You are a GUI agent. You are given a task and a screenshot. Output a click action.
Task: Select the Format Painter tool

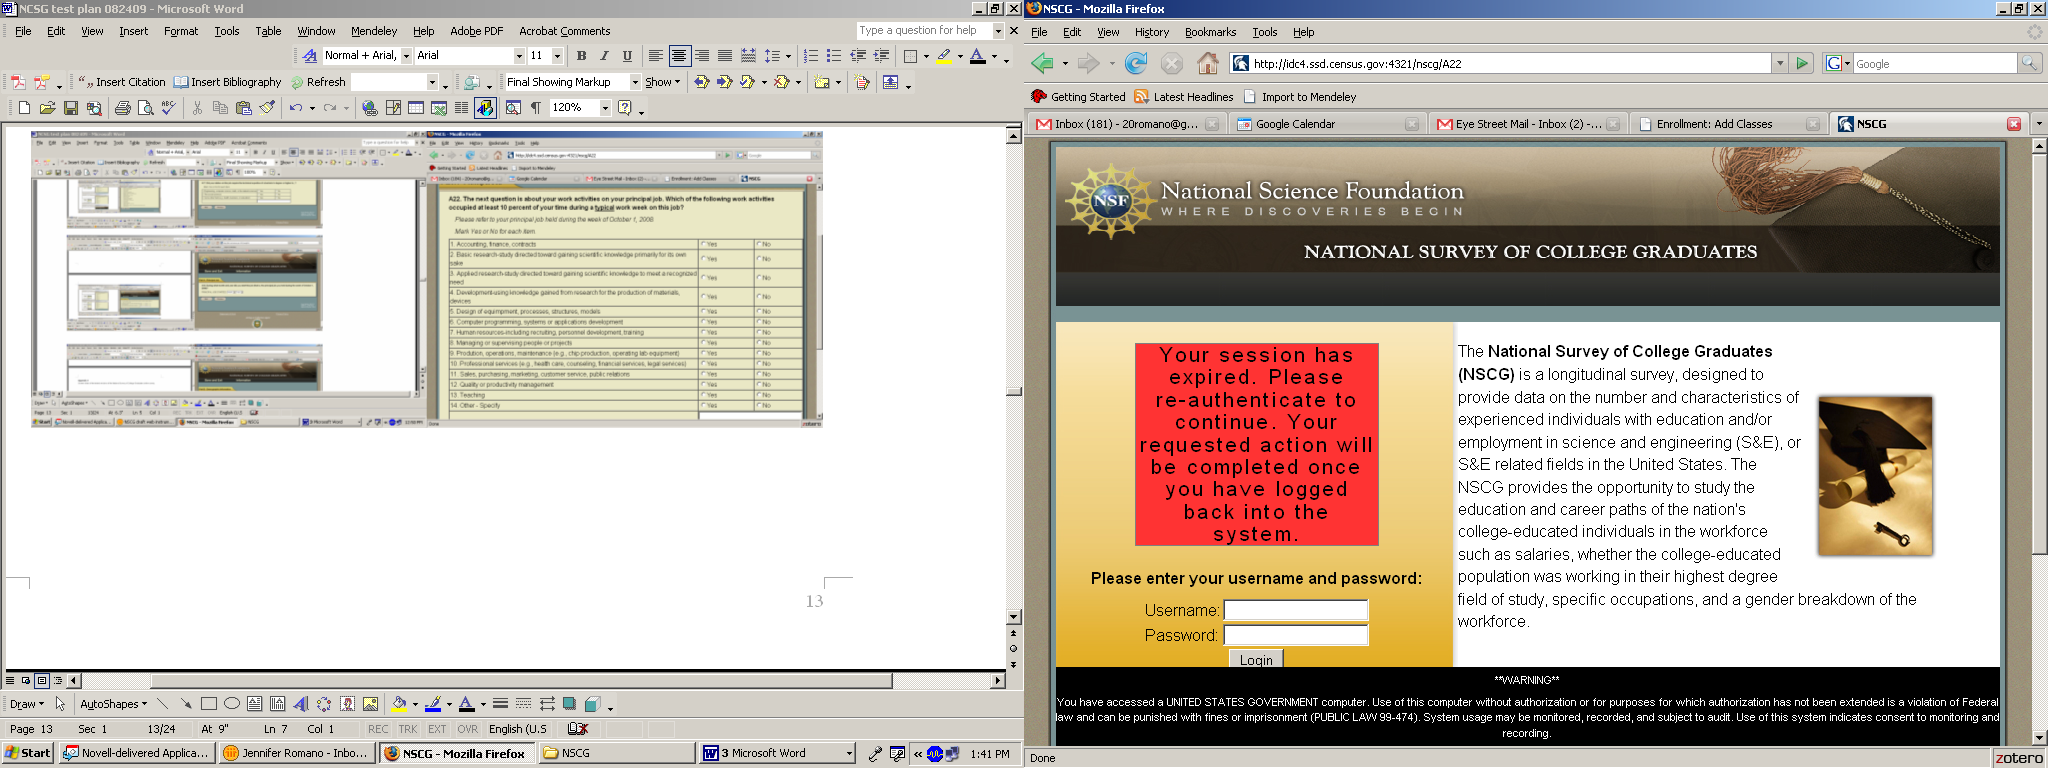[266, 108]
